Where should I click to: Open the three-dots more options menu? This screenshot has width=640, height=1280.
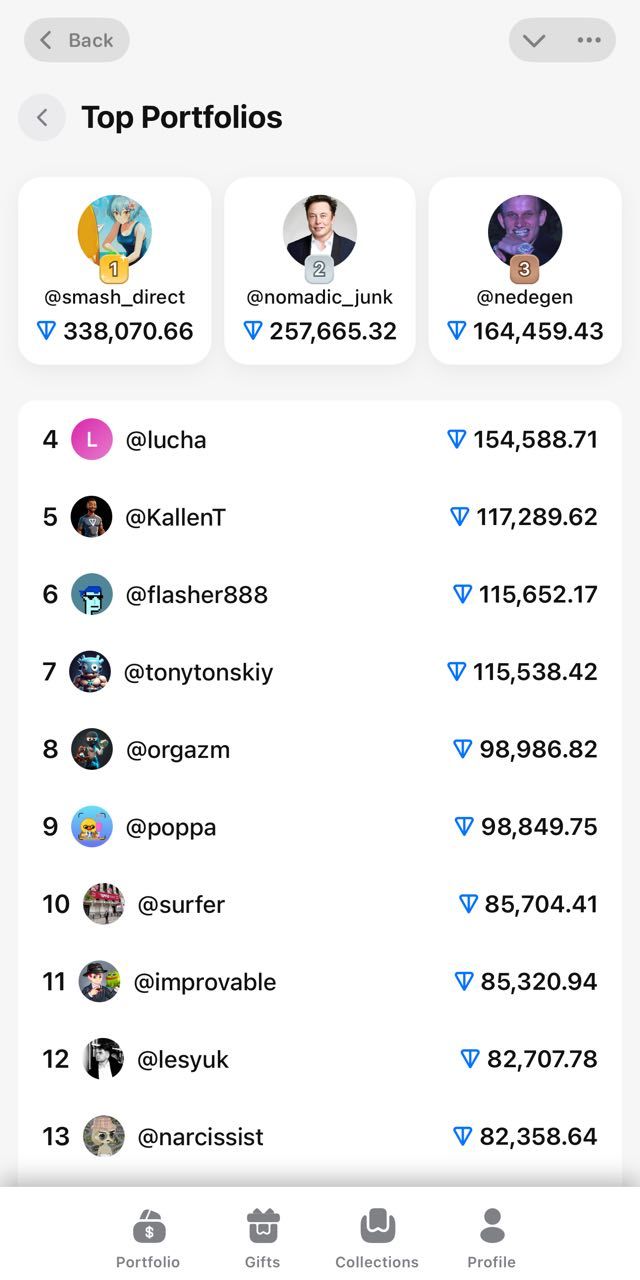pyautogui.click(x=589, y=40)
